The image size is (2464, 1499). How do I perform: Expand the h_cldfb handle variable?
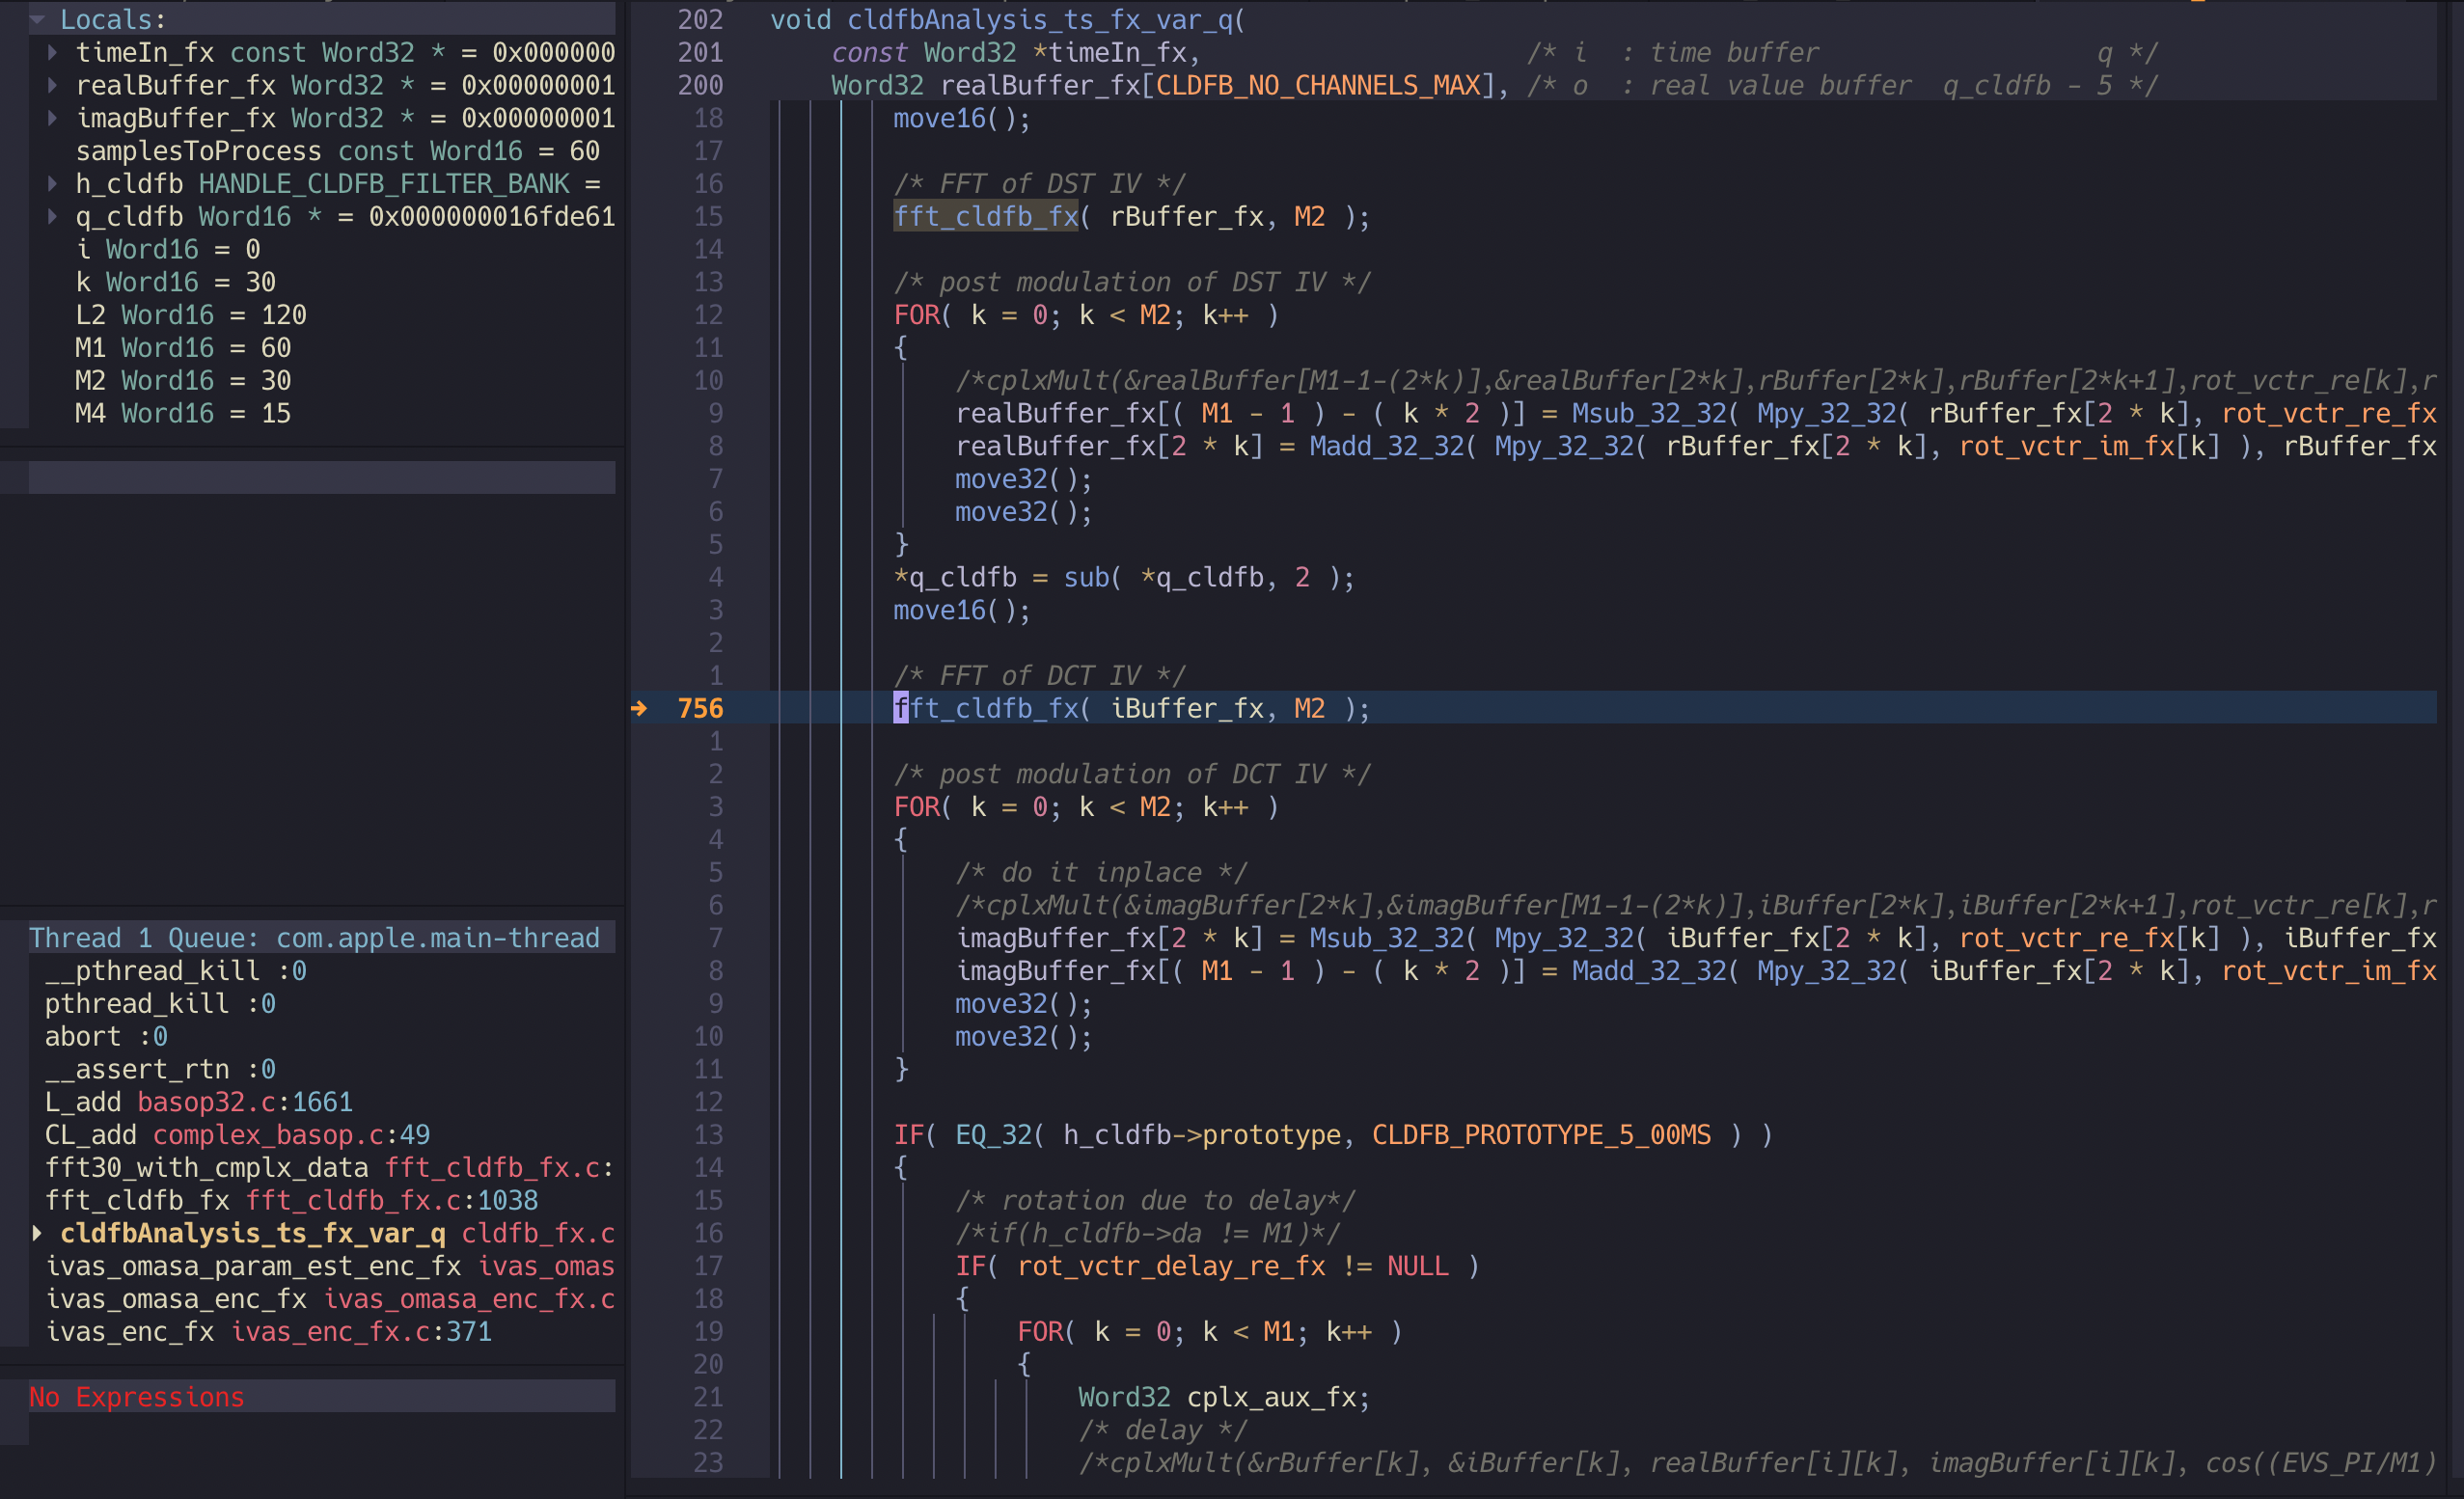(x=52, y=184)
